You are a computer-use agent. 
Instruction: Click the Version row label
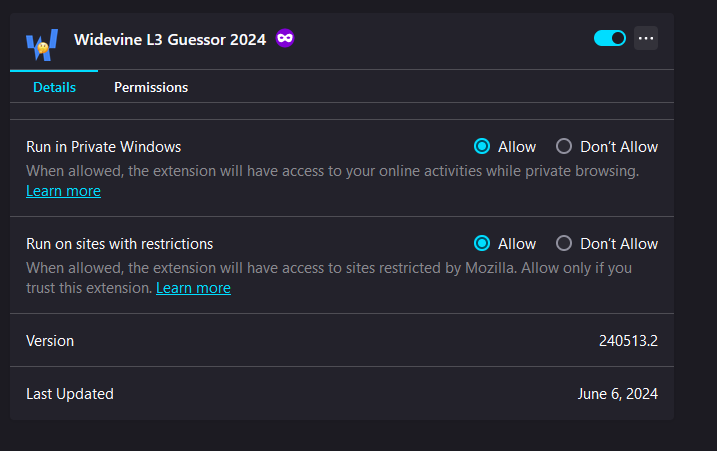(x=50, y=341)
